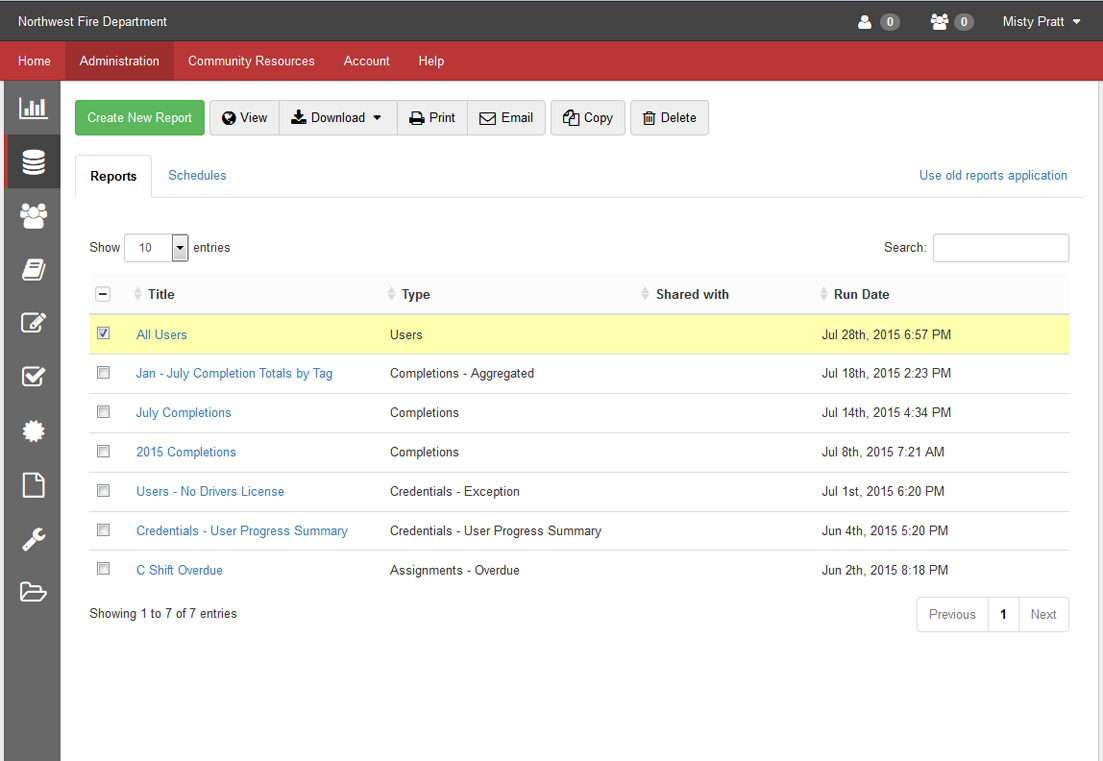Delete the selected report
The image size is (1103, 761).
coord(669,117)
